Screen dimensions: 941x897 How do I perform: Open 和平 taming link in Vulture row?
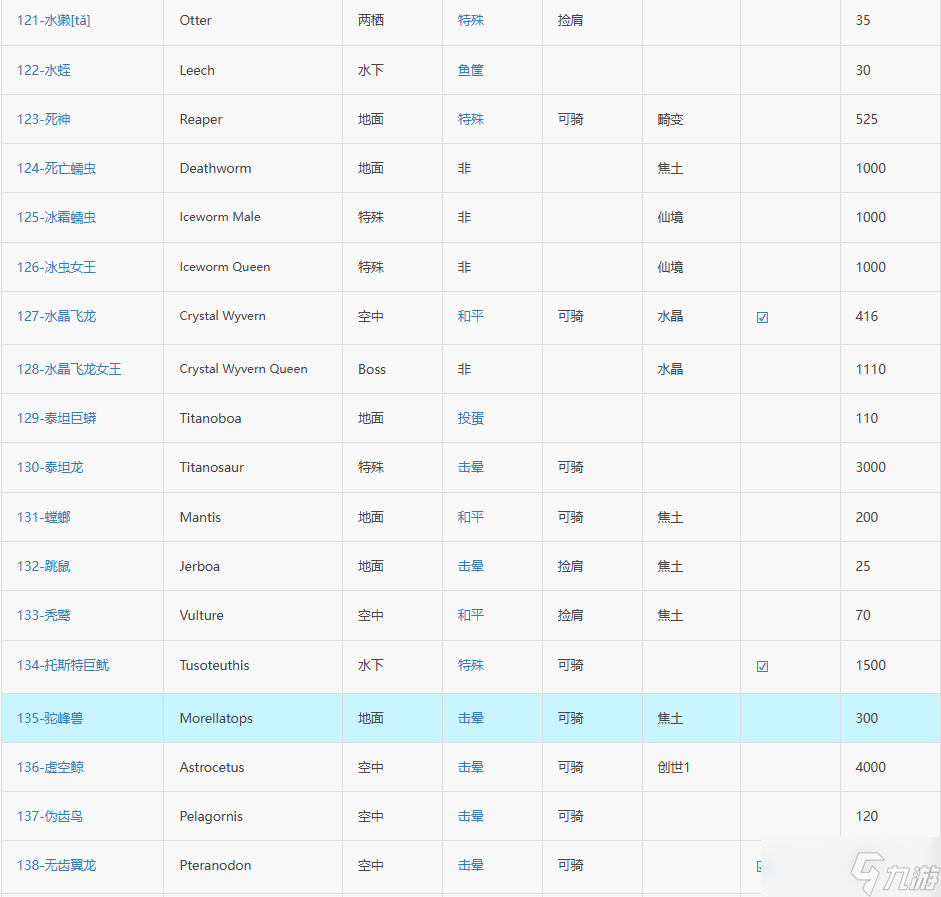coord(470,616)
